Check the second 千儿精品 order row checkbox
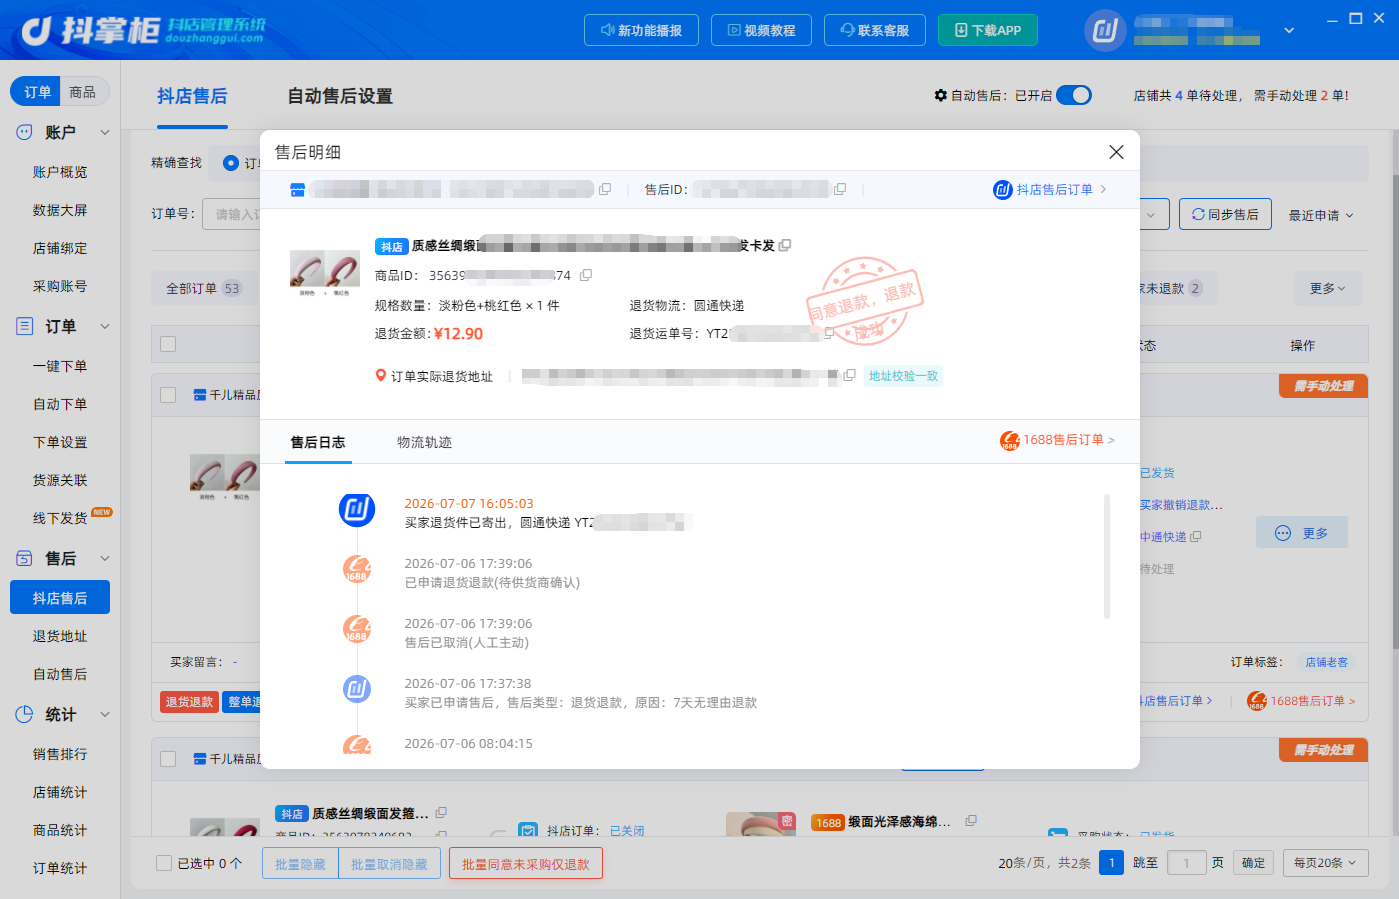1399x899 pixels. [168, 759]
